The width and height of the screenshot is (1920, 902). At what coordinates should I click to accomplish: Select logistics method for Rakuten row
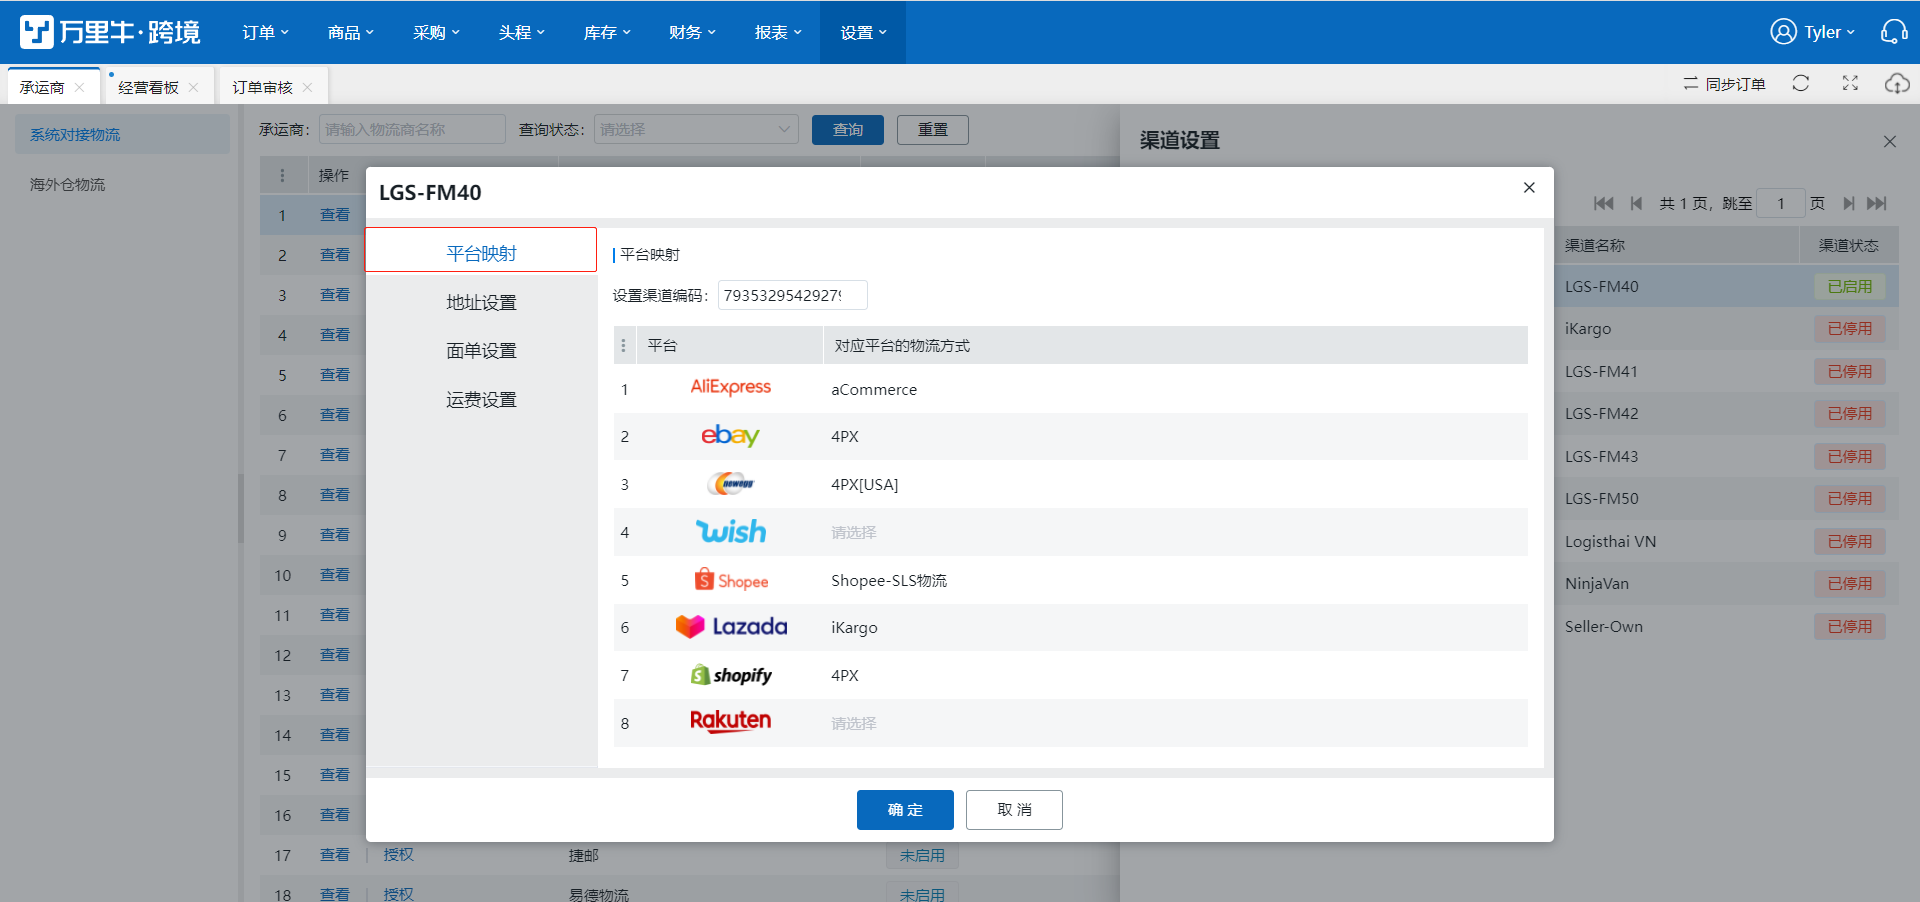[x=853, y=724]
